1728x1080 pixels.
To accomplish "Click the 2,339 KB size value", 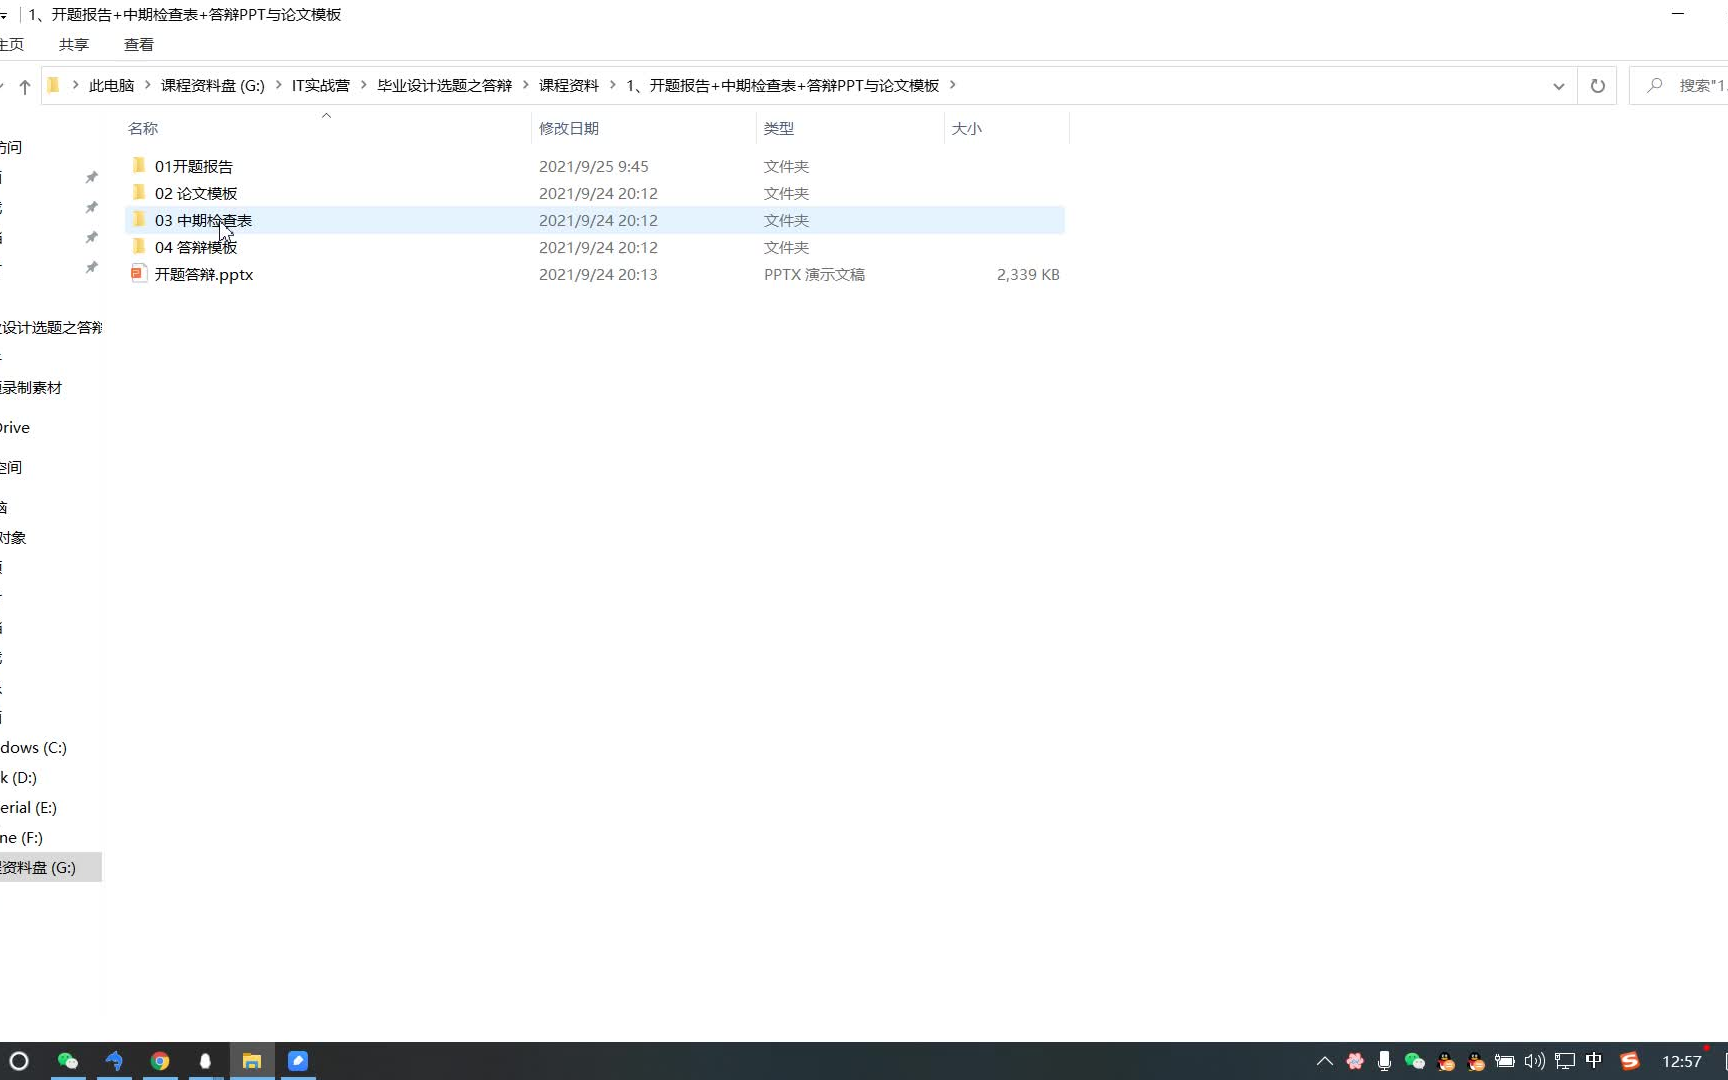I will tap(1028, 274).
